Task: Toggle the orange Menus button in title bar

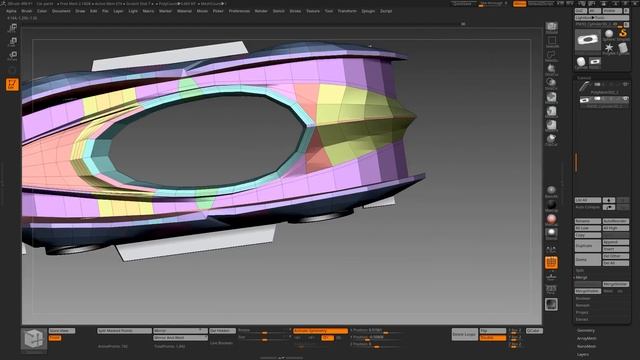Action: click(520, 4)
